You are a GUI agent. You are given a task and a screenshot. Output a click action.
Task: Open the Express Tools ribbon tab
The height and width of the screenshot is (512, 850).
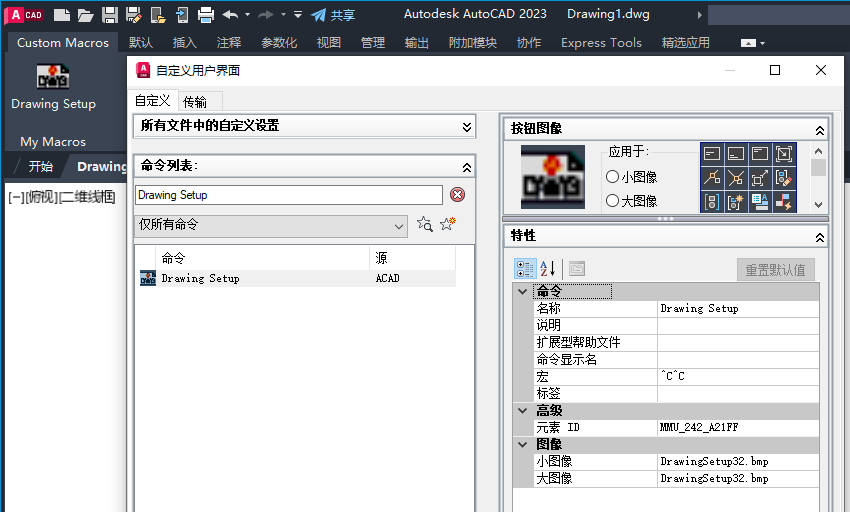point(601,42)
